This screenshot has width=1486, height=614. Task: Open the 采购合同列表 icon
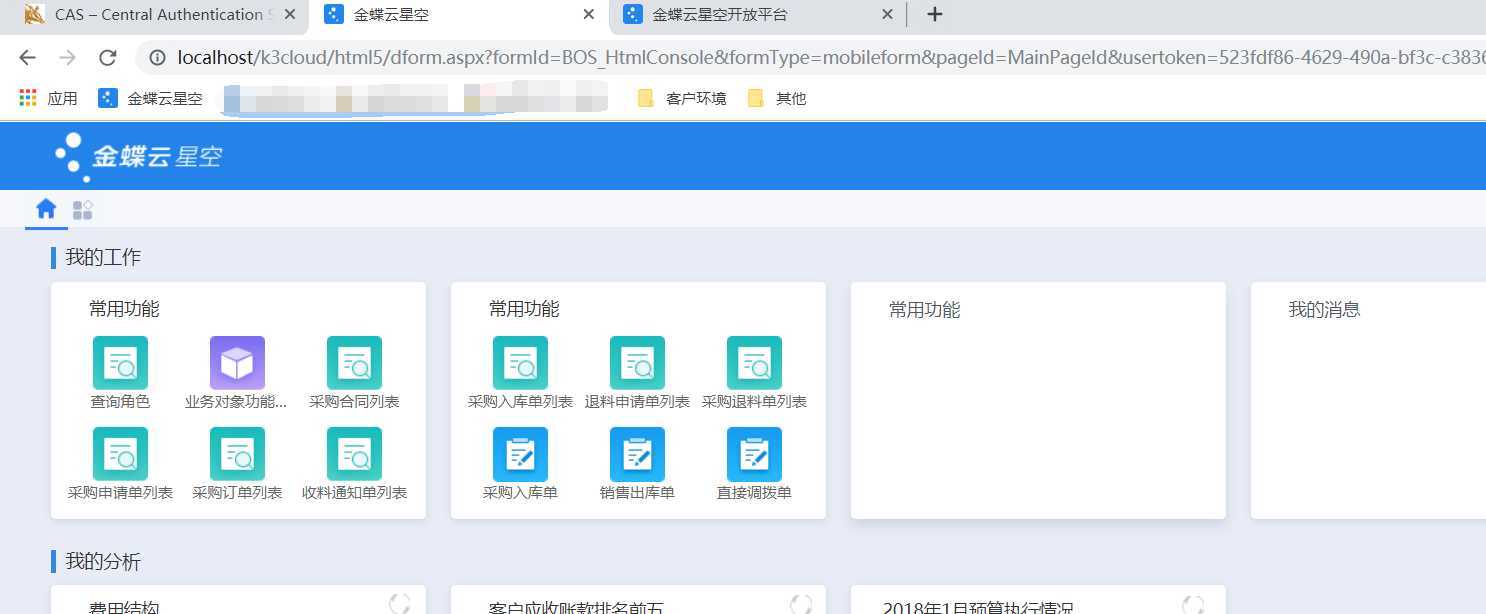point(354,362)
